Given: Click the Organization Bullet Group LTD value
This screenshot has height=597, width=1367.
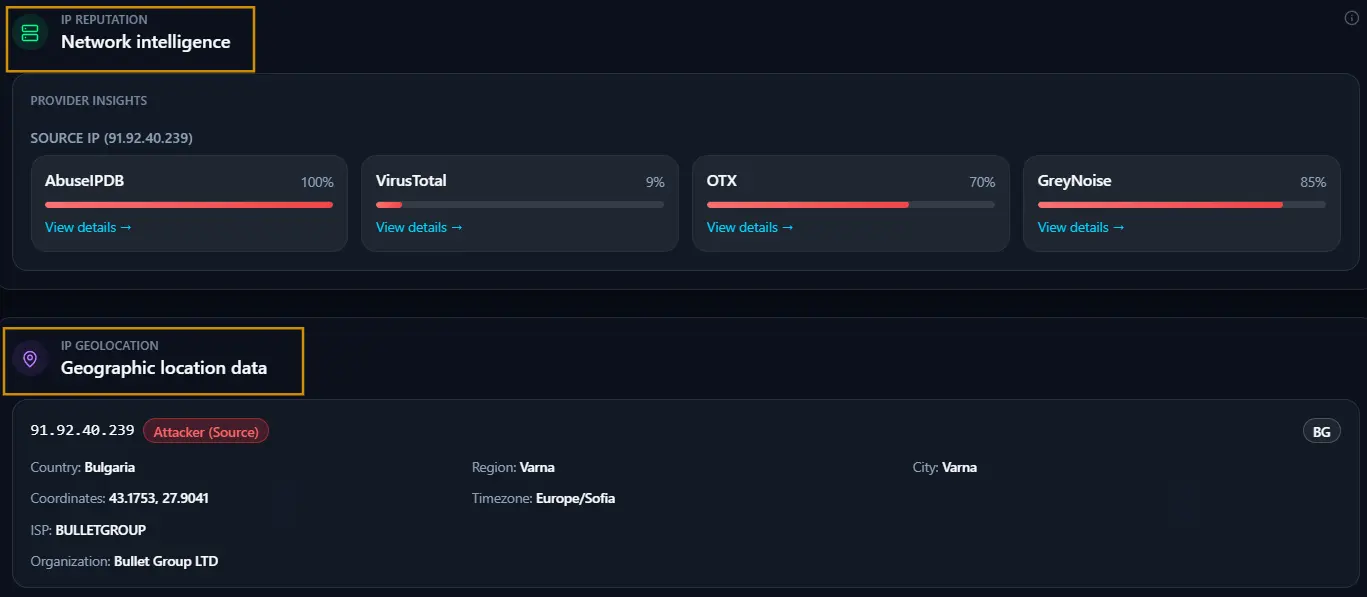Looking at the screenshot, I should [166, 561].
